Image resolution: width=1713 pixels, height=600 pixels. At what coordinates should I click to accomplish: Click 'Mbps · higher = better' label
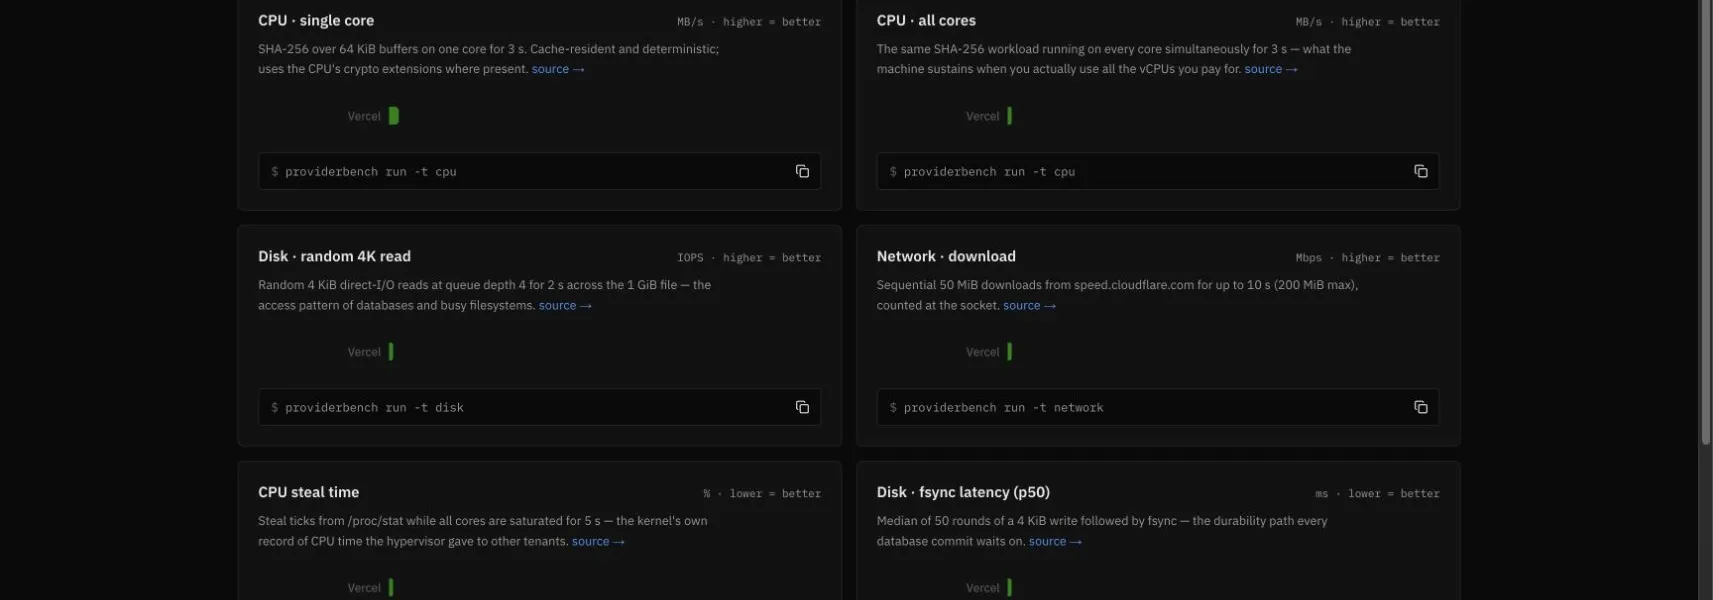pos(1368,258)
